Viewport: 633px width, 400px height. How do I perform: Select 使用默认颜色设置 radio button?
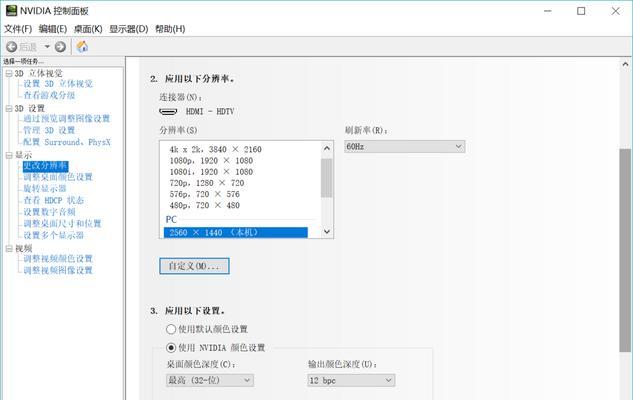point(171,329)
